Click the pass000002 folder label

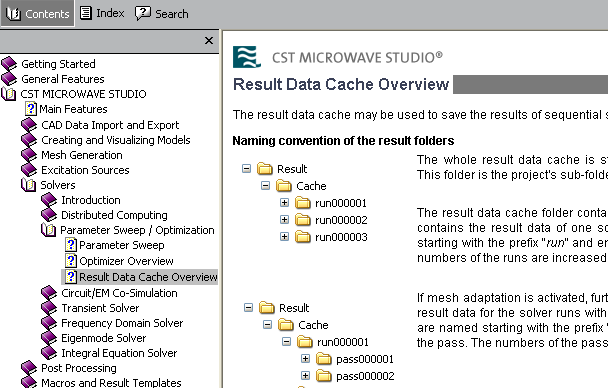tap(365, 376)
